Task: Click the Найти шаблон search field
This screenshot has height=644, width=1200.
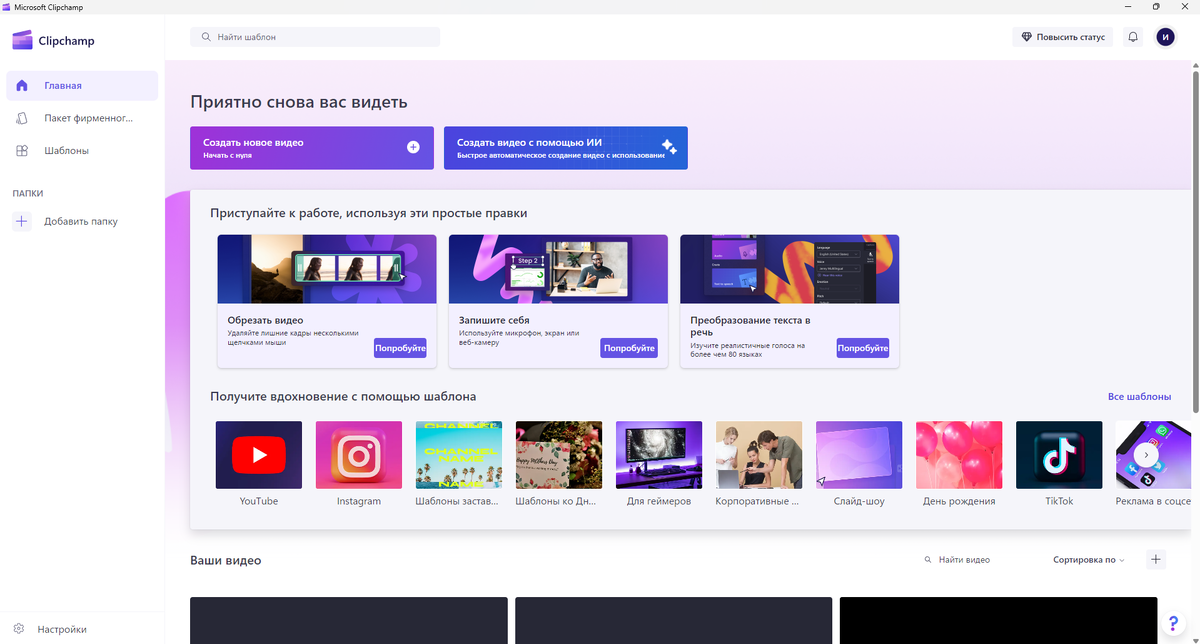Action: tap(315, 37)
